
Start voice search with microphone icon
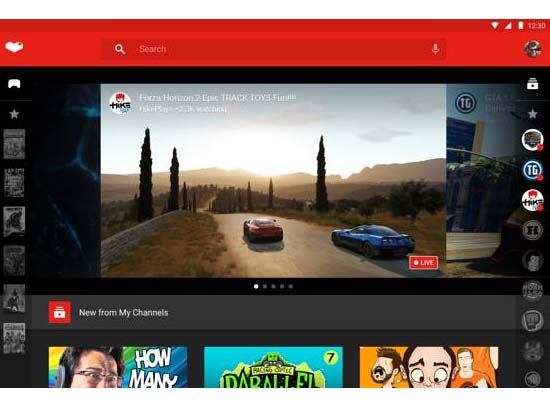click(435, 49)
